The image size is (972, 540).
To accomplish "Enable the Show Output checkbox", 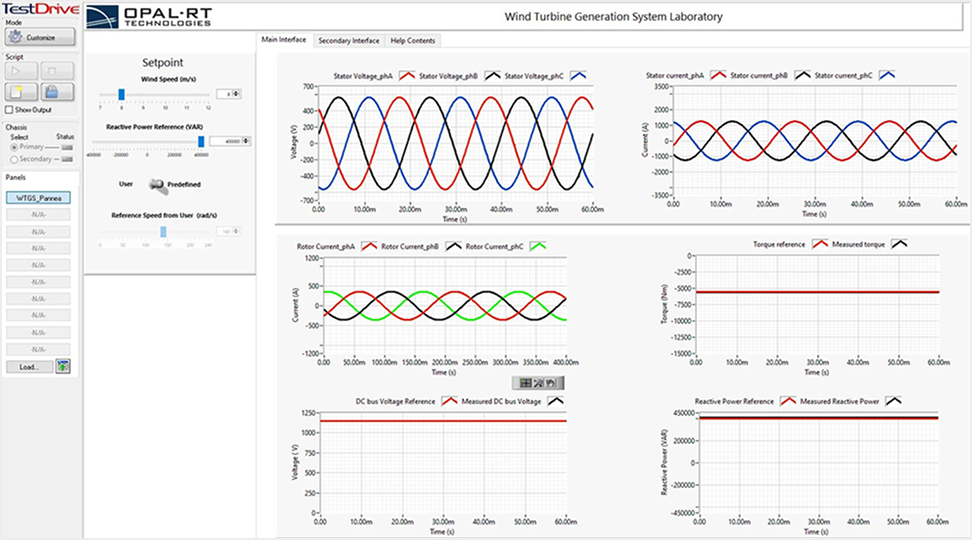I will 10,110.
